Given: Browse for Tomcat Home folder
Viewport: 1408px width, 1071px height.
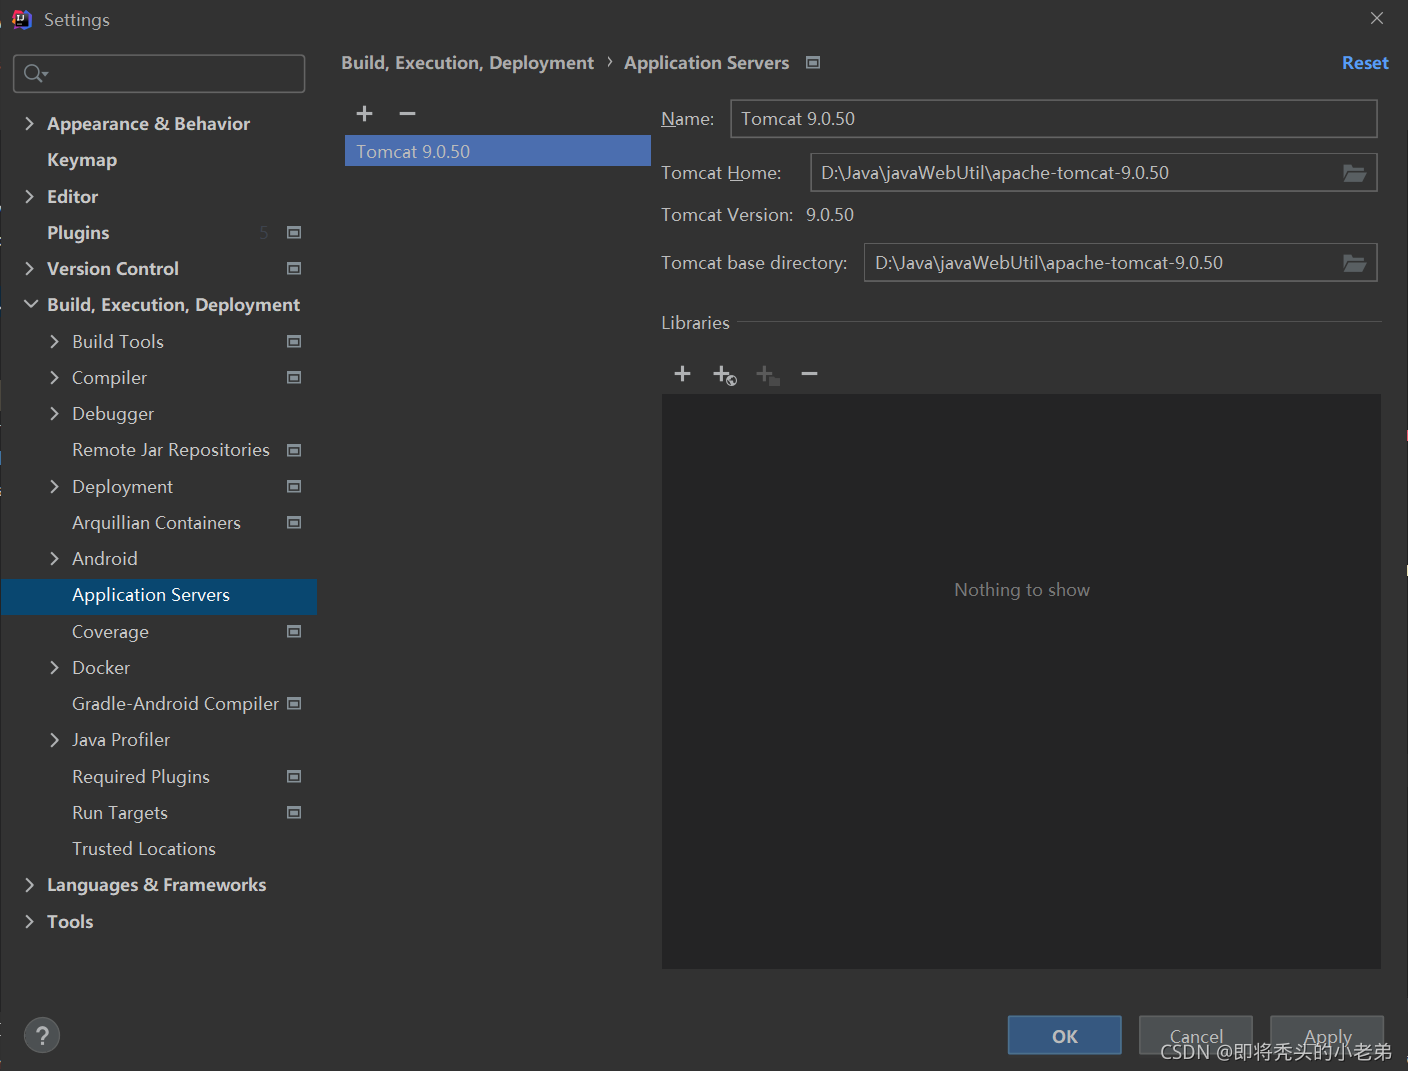Looking at the screenshot, I should (1354, 173).
